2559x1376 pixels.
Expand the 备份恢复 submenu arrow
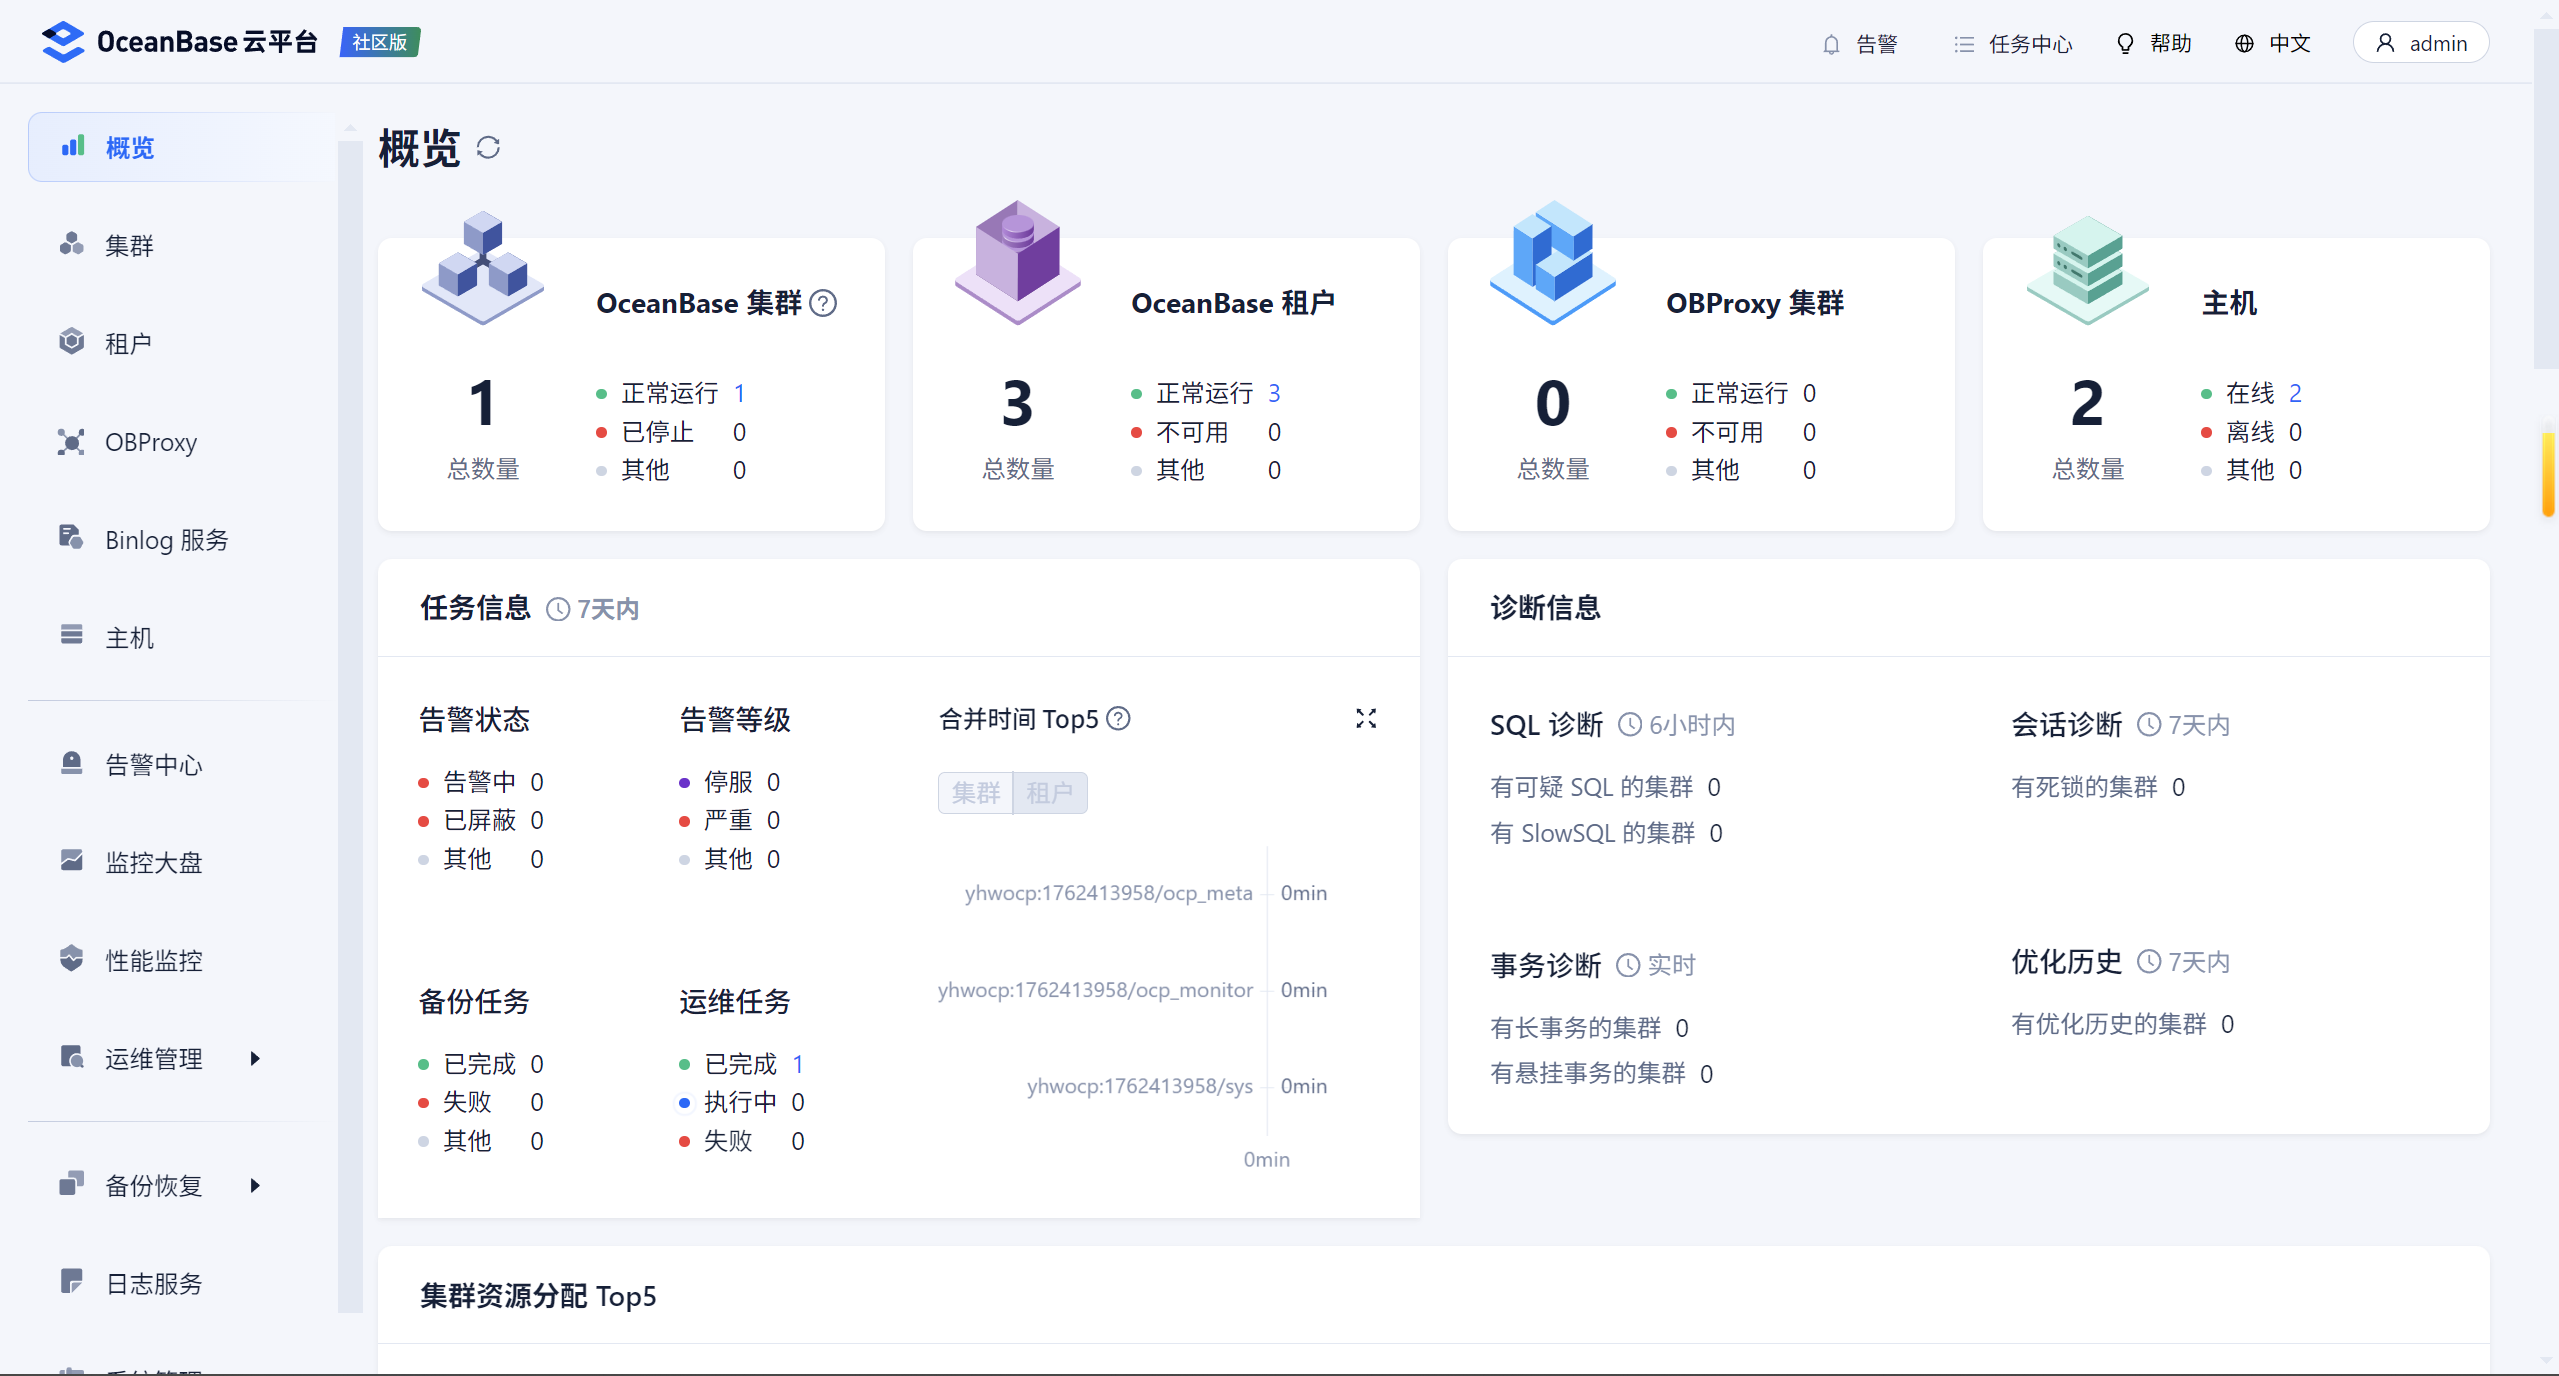point(255,1185)
